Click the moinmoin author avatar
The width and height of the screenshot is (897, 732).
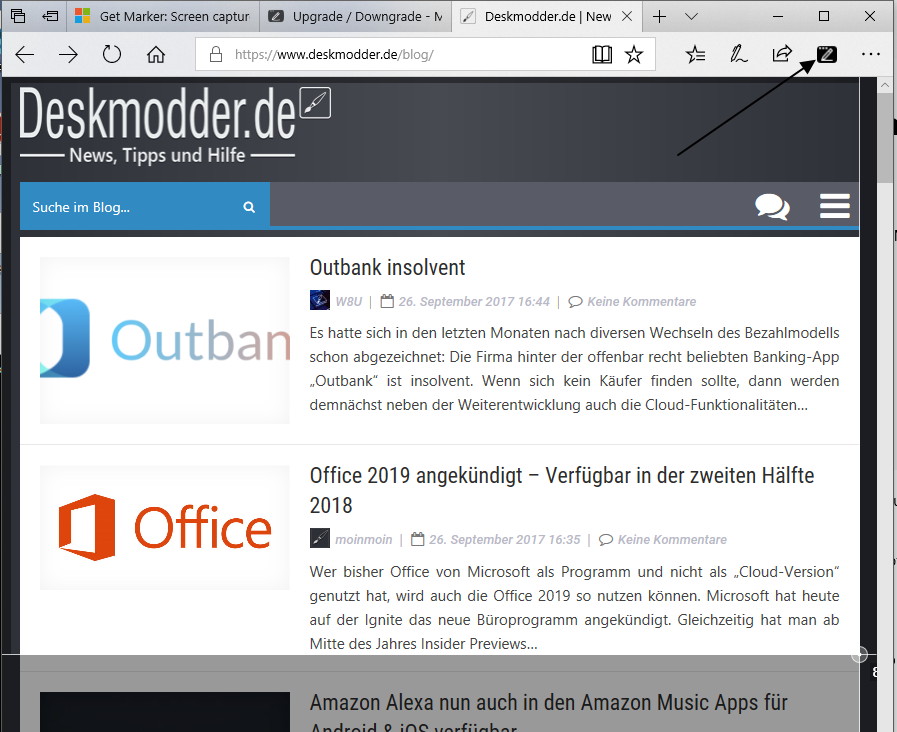pos(320,538)
